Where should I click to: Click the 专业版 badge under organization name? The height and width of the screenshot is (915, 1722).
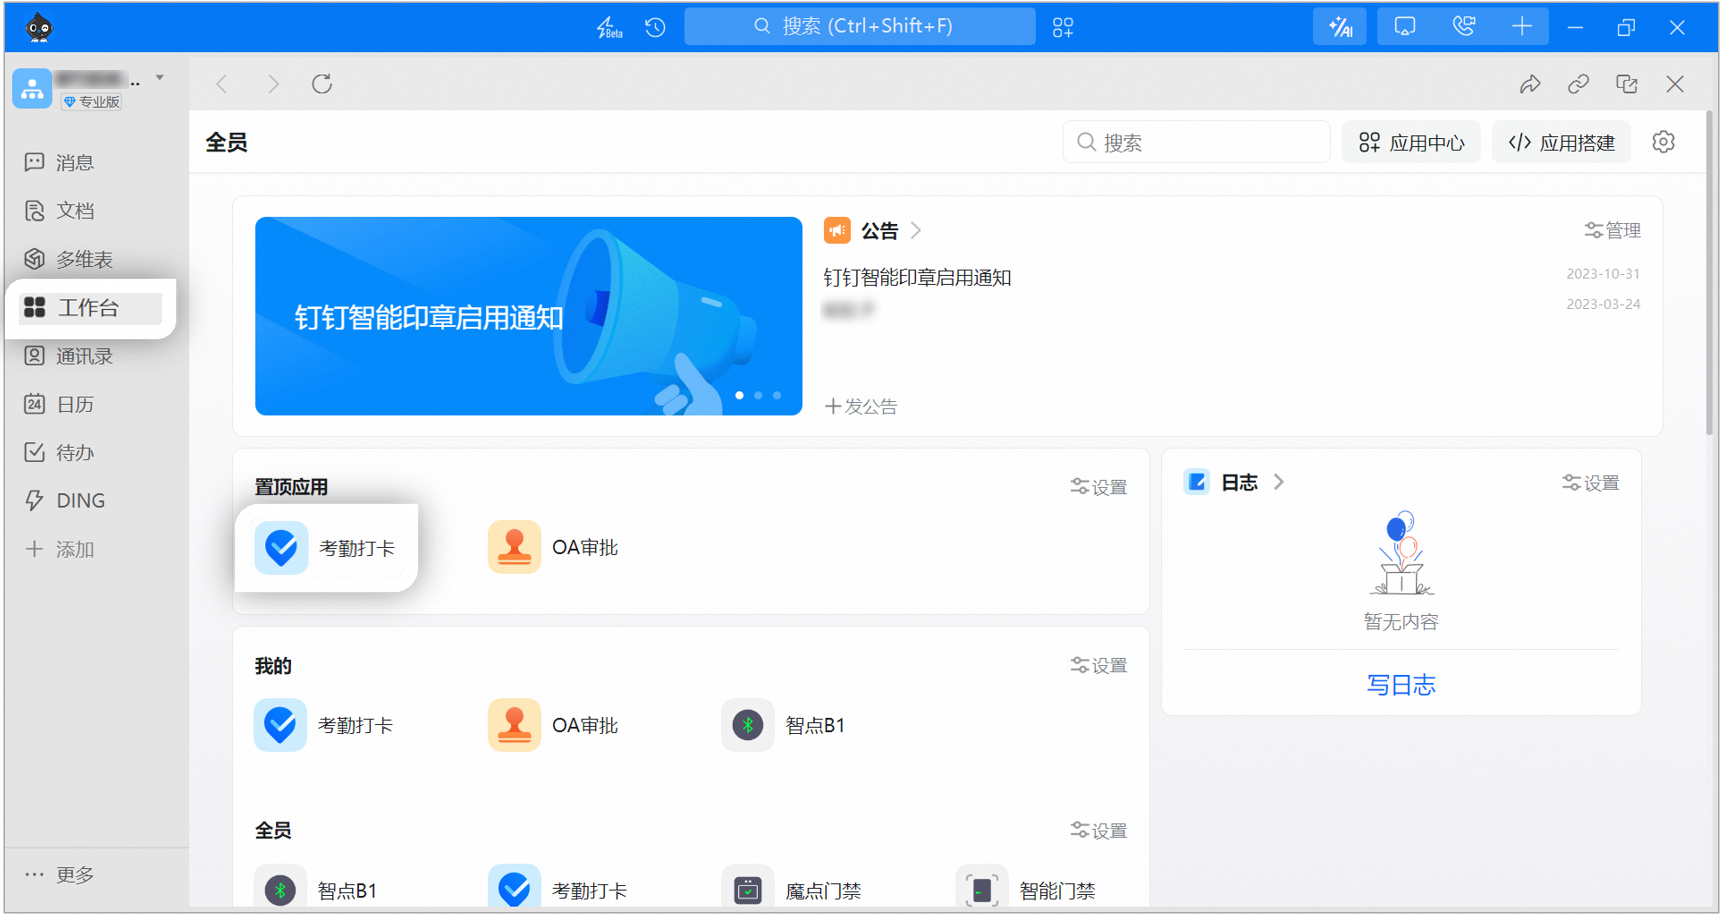[91, 102]
